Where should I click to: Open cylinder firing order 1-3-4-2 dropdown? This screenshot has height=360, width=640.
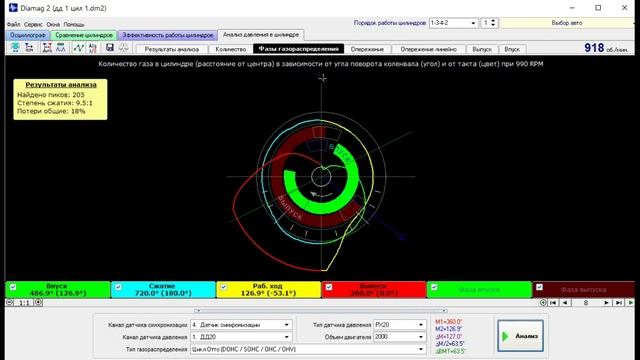453,23
